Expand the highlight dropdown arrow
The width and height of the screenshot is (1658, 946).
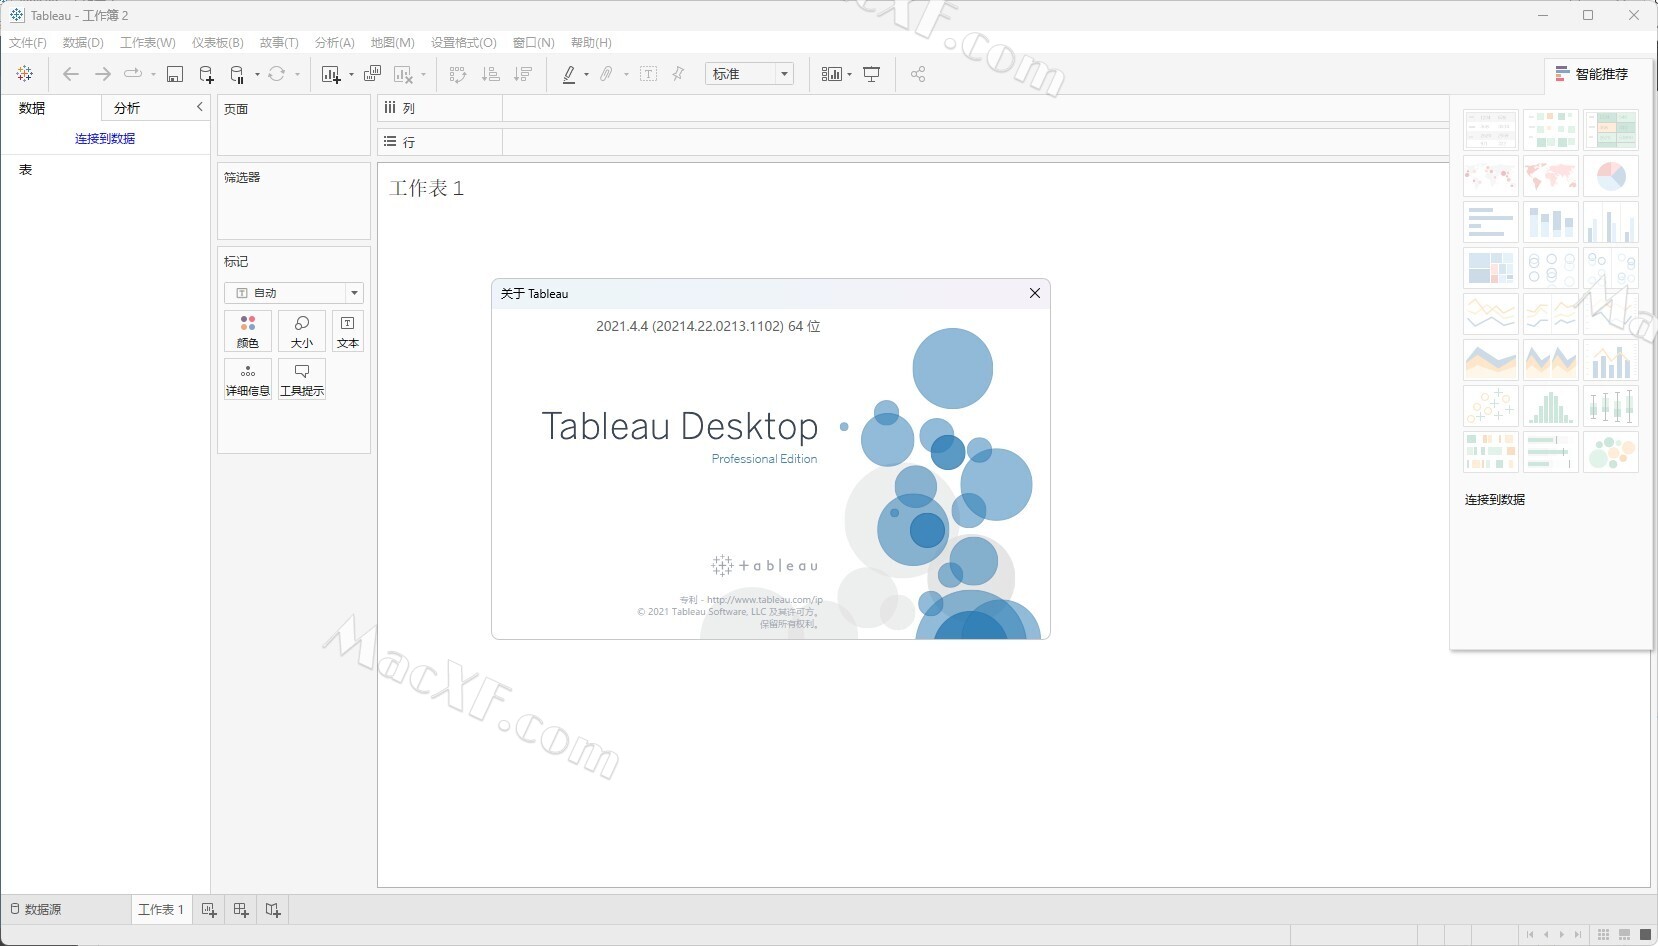click(x=586, y=75)
